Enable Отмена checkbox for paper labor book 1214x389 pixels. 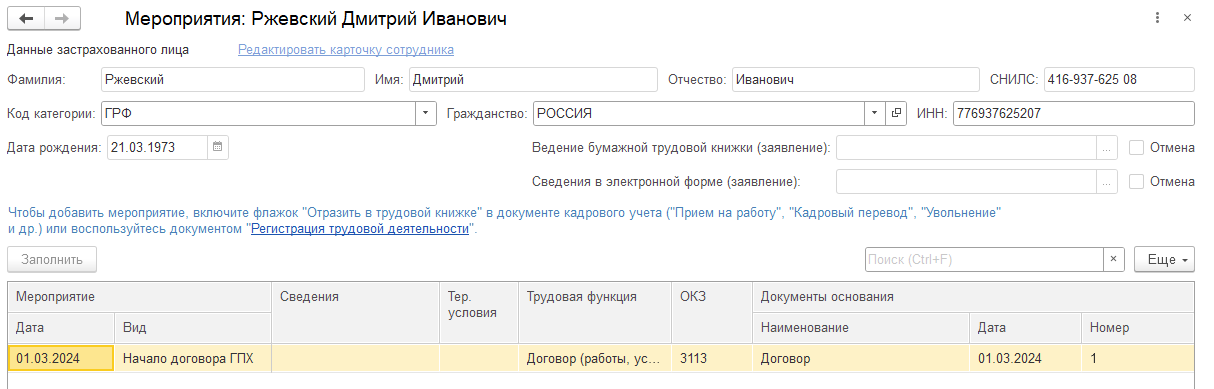[x=1136, y=148]
